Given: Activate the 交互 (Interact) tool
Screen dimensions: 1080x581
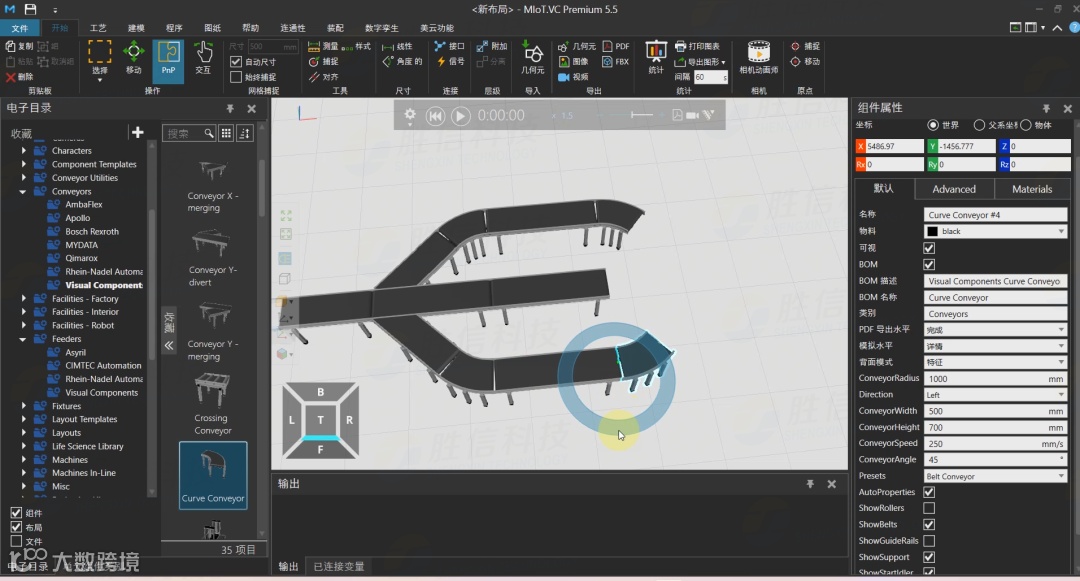Looking at the screenshot, I should [x=202, y=57].
